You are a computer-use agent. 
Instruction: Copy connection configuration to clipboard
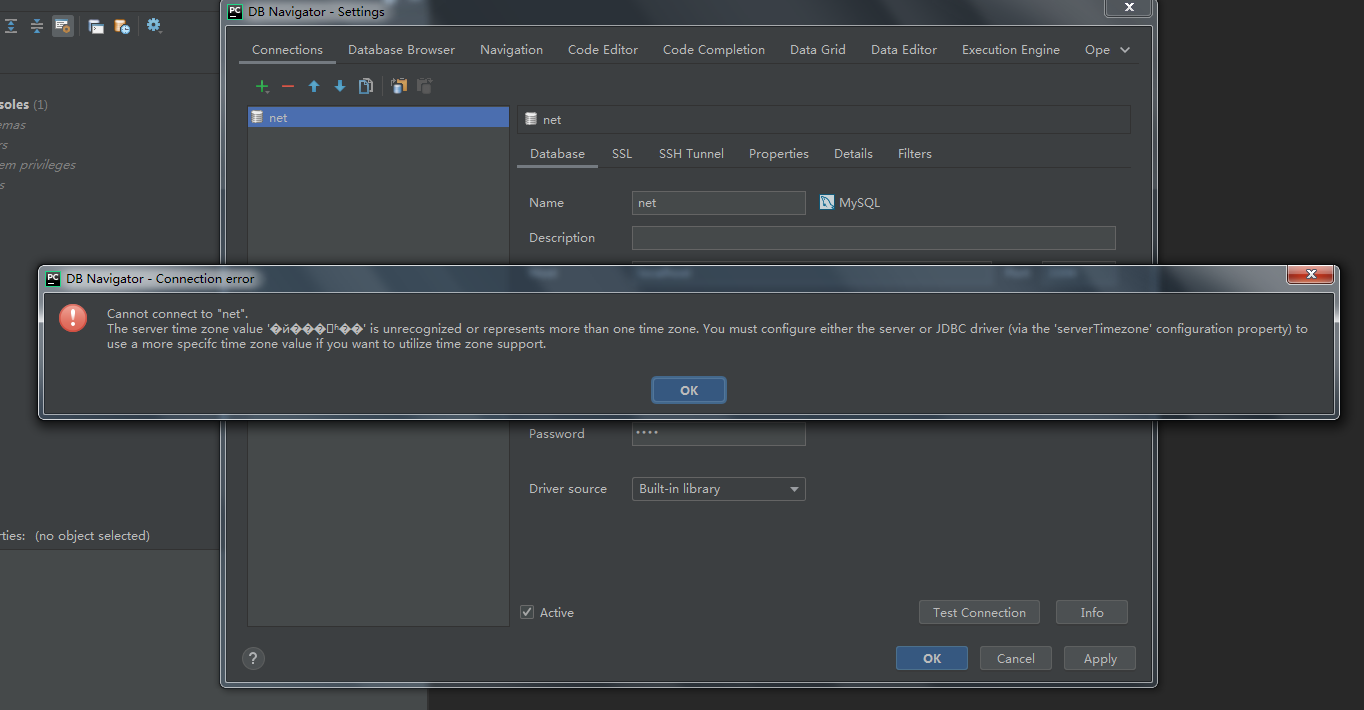399,86
